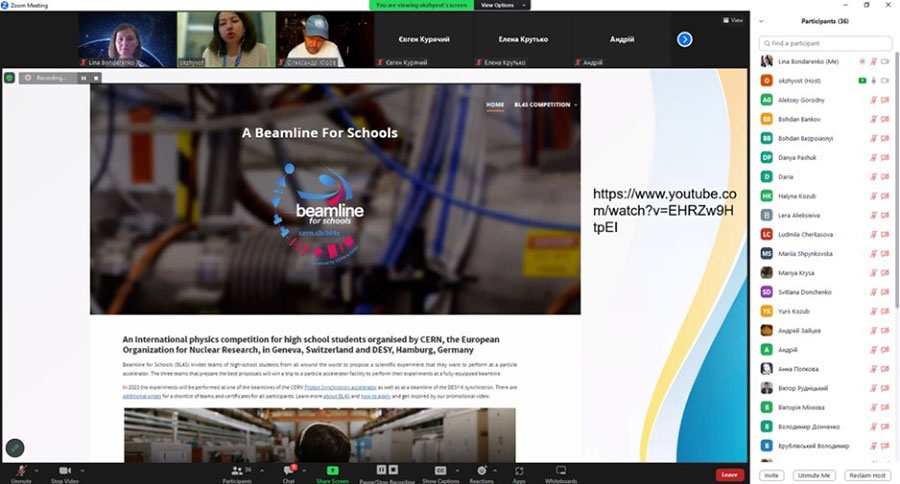
Task: Show next video thumbnails with blue arrow
Action: [x=684, y=39]
